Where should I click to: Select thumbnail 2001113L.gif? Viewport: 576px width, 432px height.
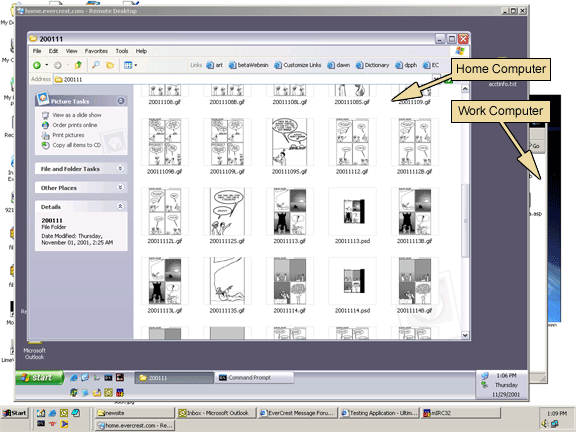click(x=165, y=281)
